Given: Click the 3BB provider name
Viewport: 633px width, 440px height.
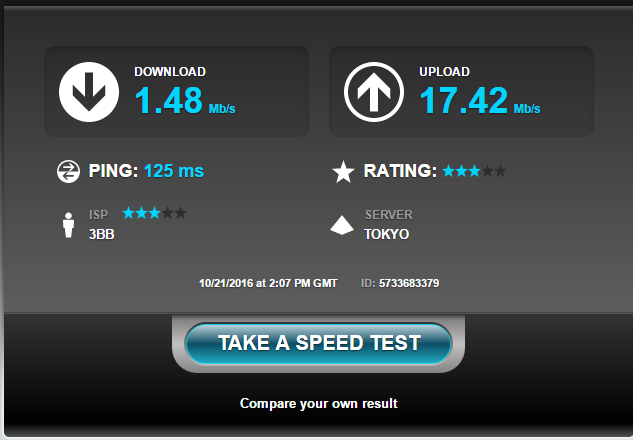Looking at the screenshot, I should 102,234.
